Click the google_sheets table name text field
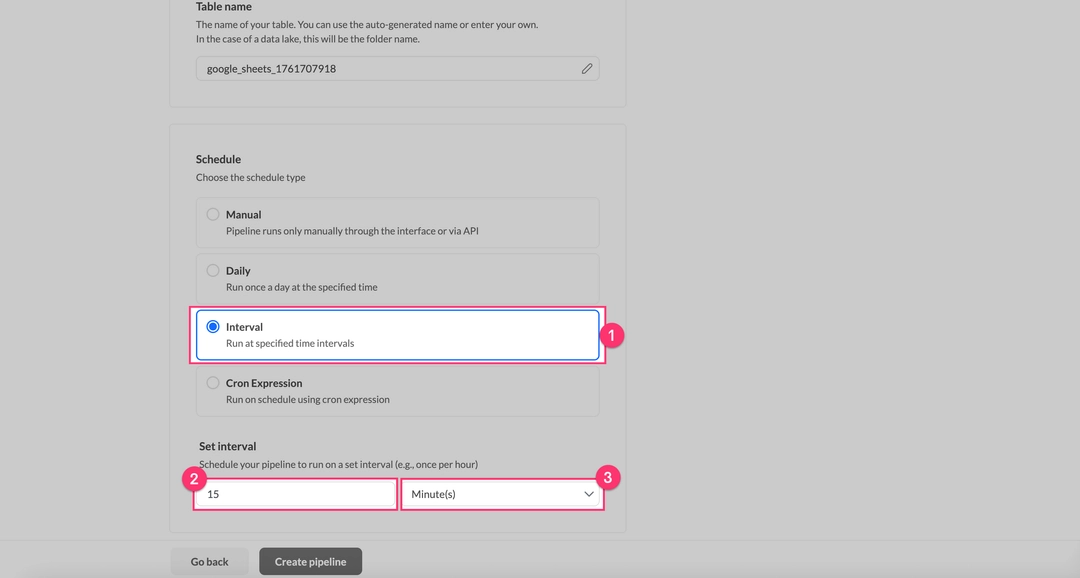 tap(385, 69)
